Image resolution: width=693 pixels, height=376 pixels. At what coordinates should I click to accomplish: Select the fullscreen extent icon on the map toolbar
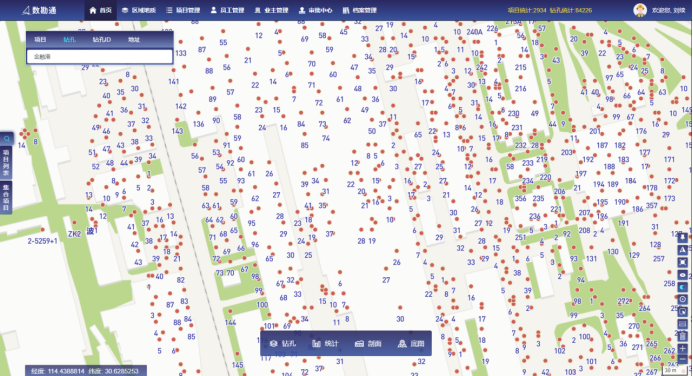point(683,262)
